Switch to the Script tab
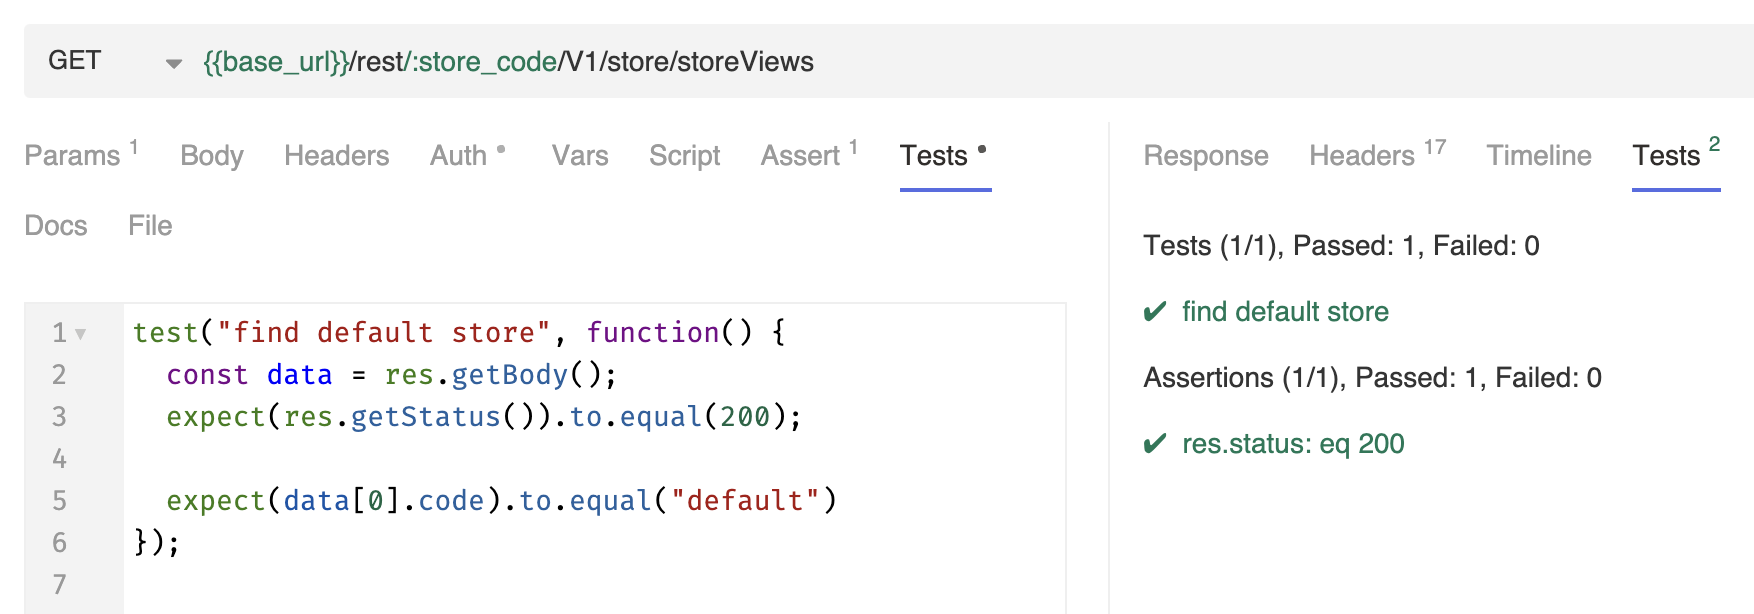 [684, 155]
